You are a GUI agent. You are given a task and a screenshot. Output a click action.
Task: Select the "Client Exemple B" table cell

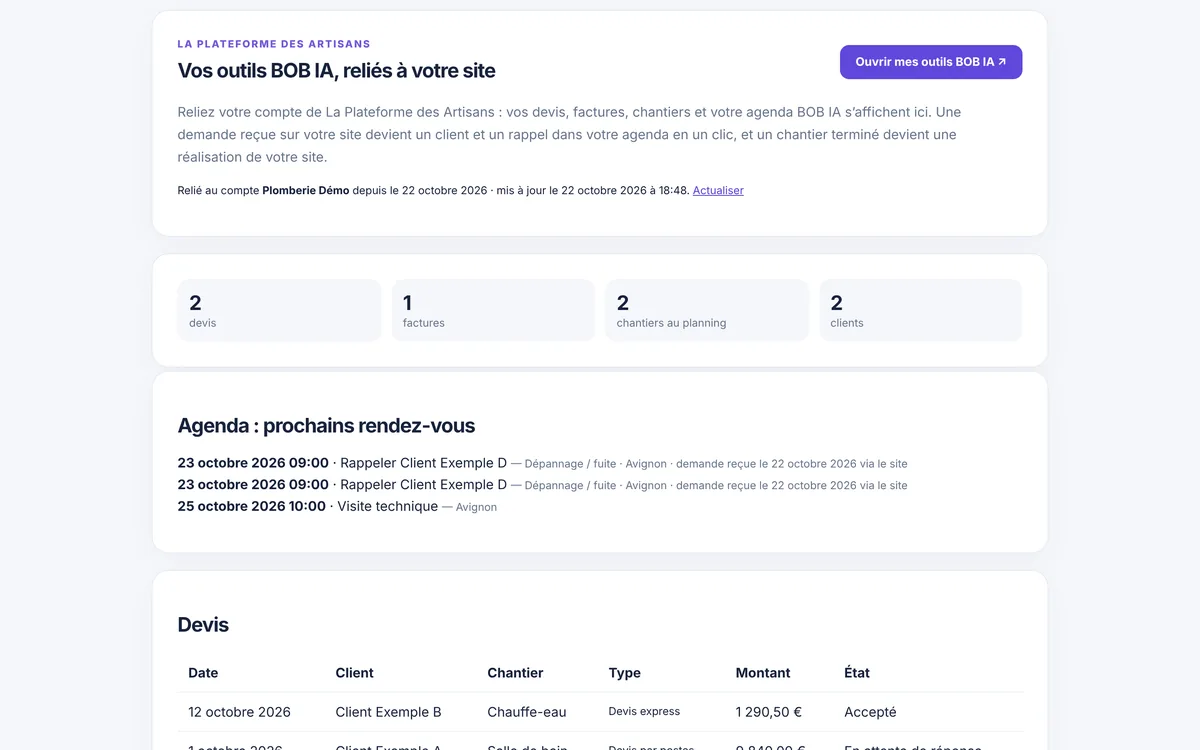(389, 712)
